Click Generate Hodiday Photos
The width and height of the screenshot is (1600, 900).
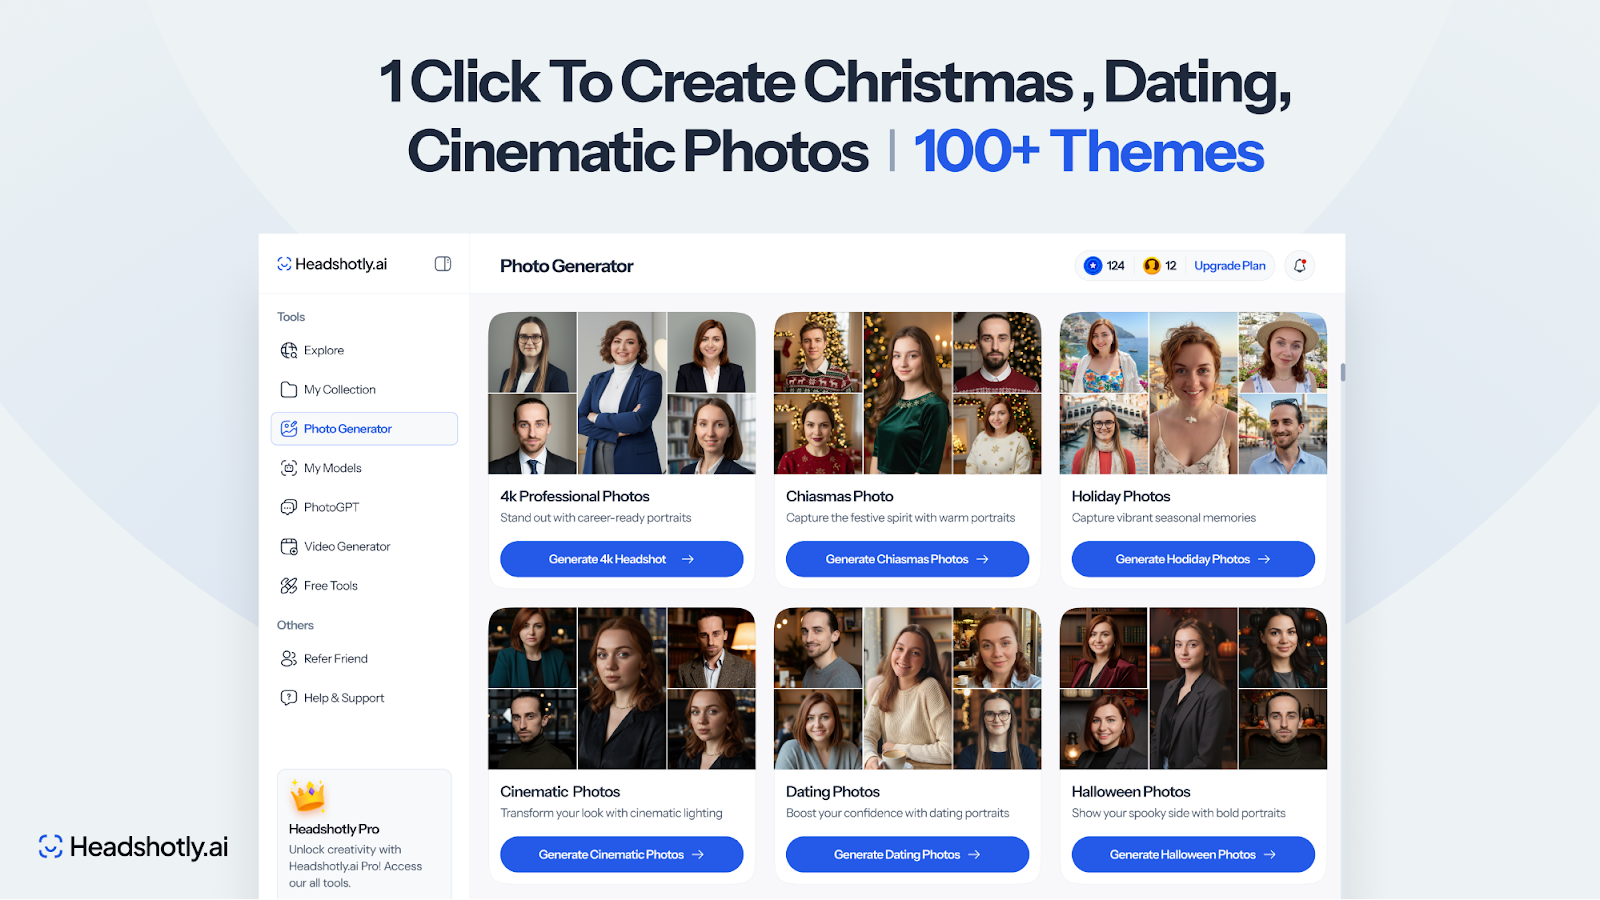tap(1191, 558)
